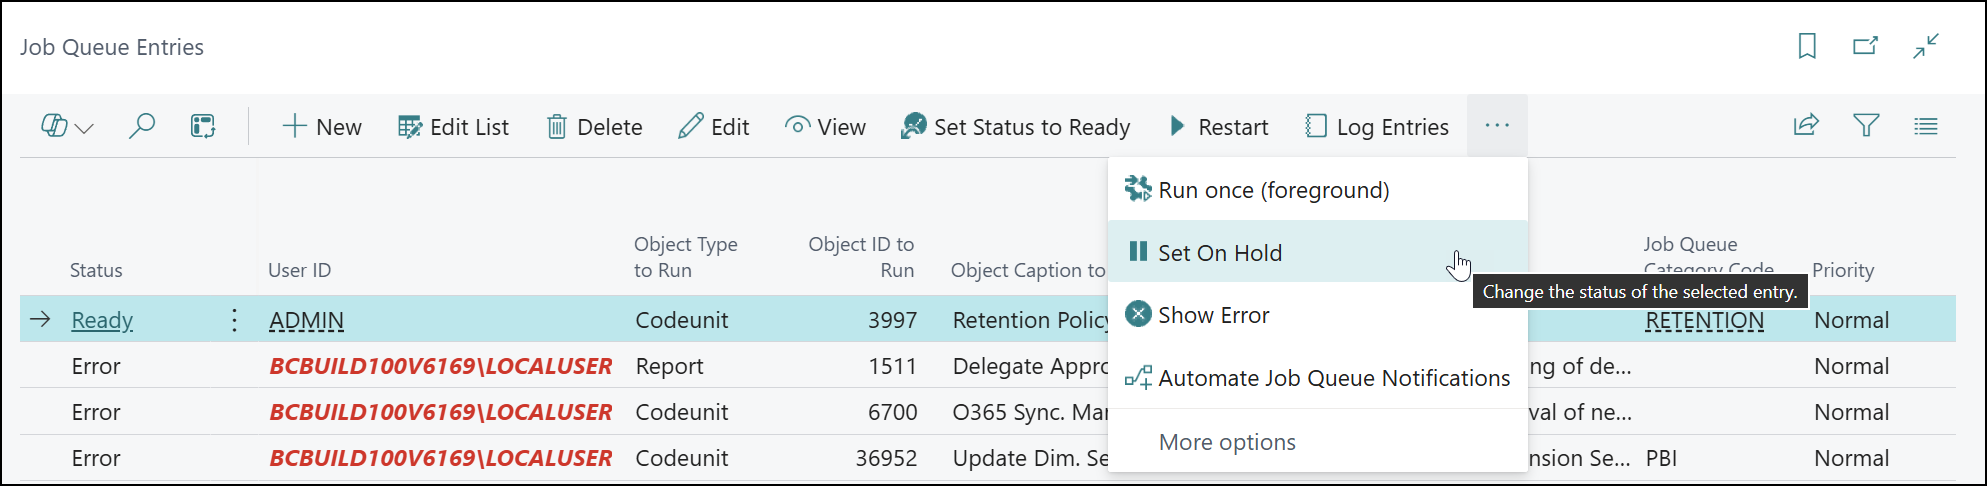Image resolution: width=1987 pixels, height=486 pixels.
Task: Open the Ready status link
Action: point(102,320)
